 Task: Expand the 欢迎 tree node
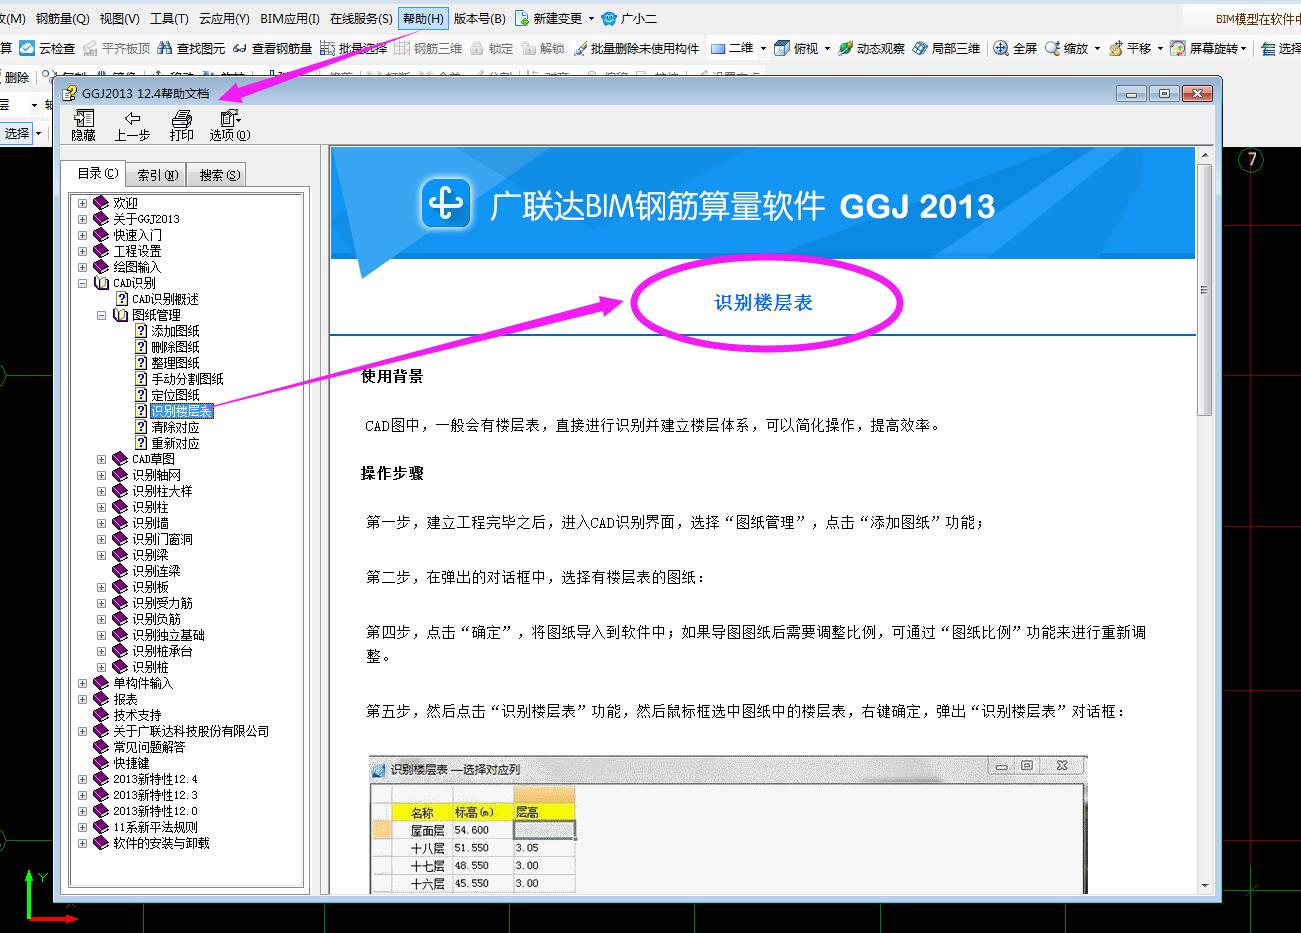[82, 203]
